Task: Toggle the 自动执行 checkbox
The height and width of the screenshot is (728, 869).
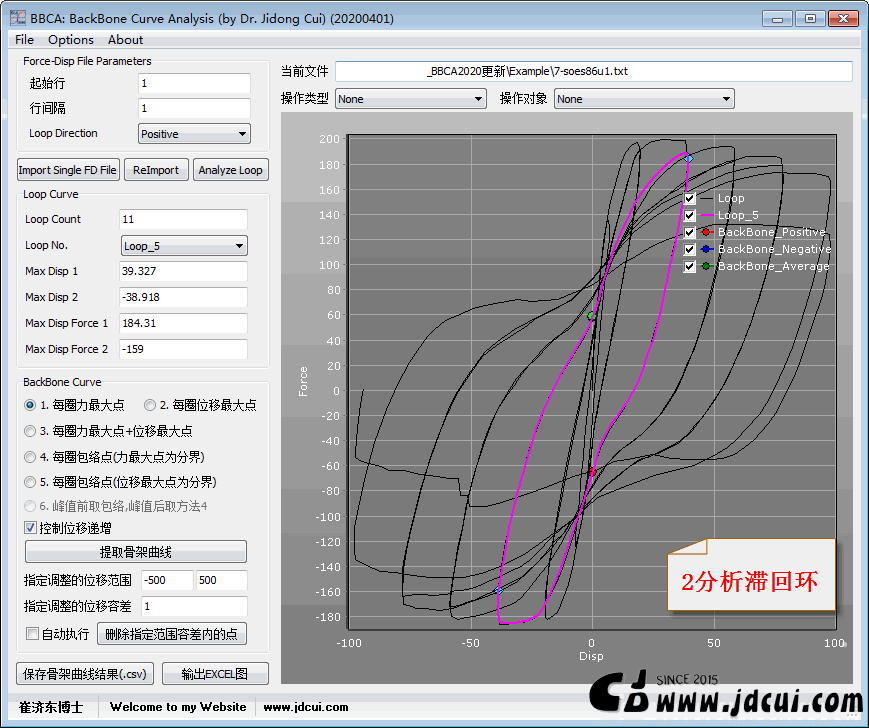Action: [33, 634]
